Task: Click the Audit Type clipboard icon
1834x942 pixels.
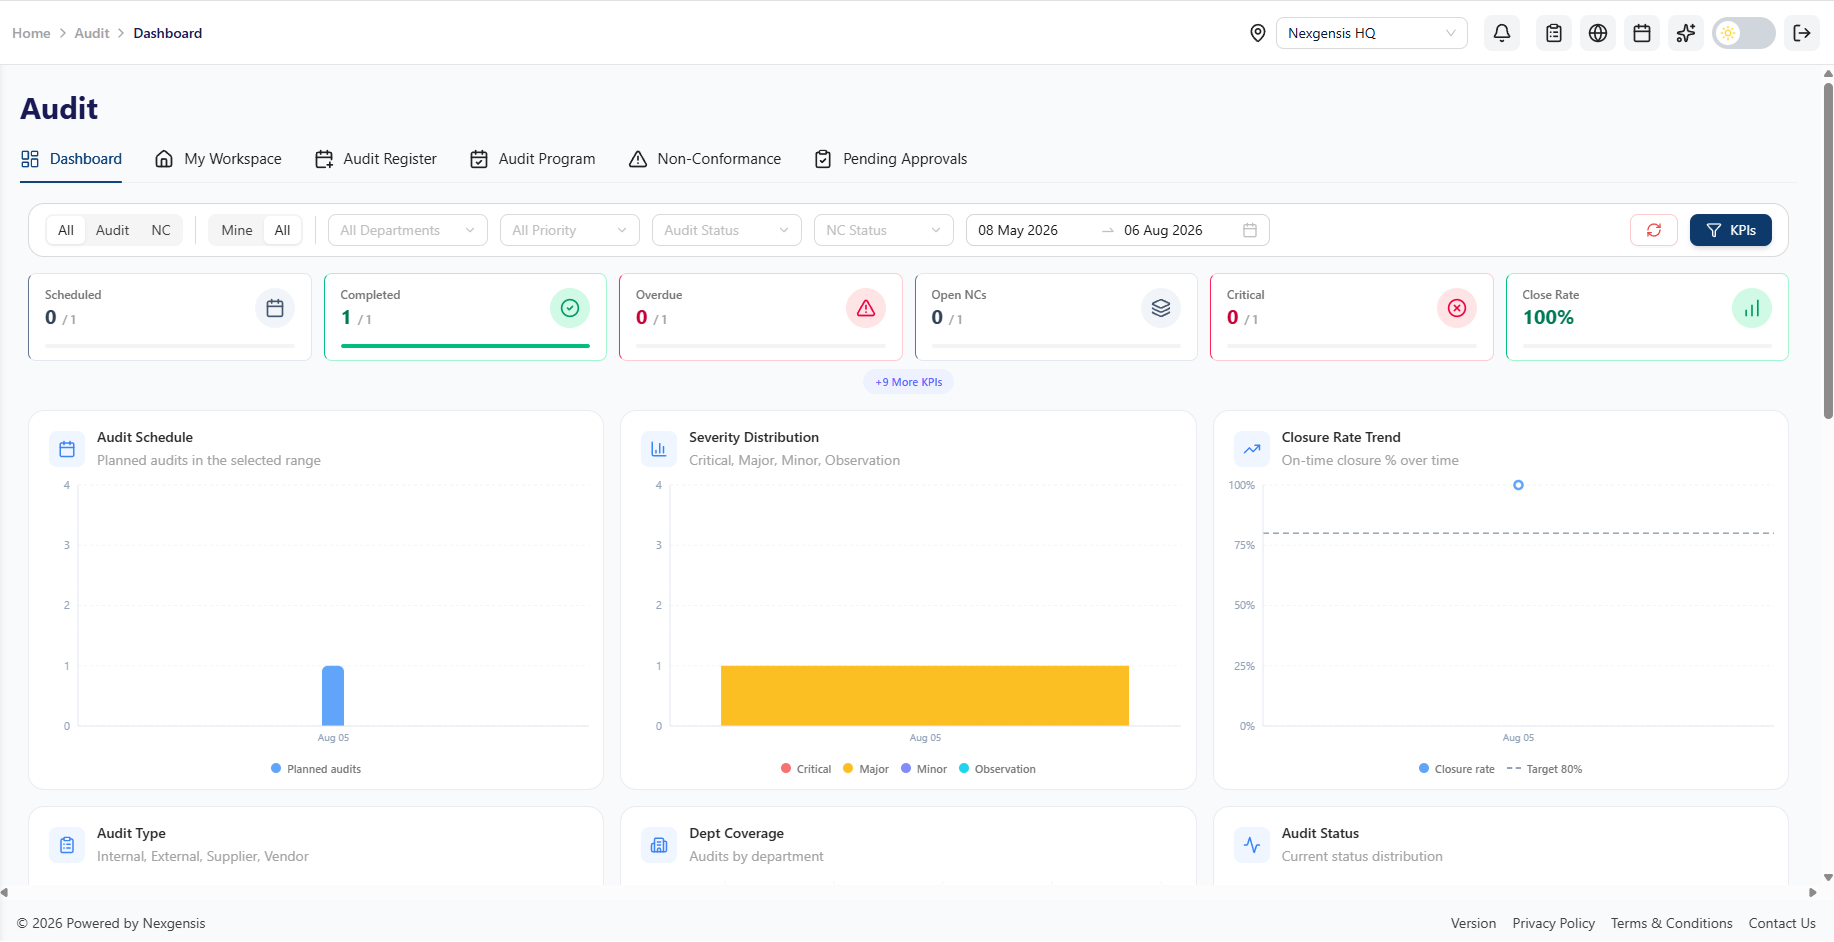Action: (x=67, y=845)
